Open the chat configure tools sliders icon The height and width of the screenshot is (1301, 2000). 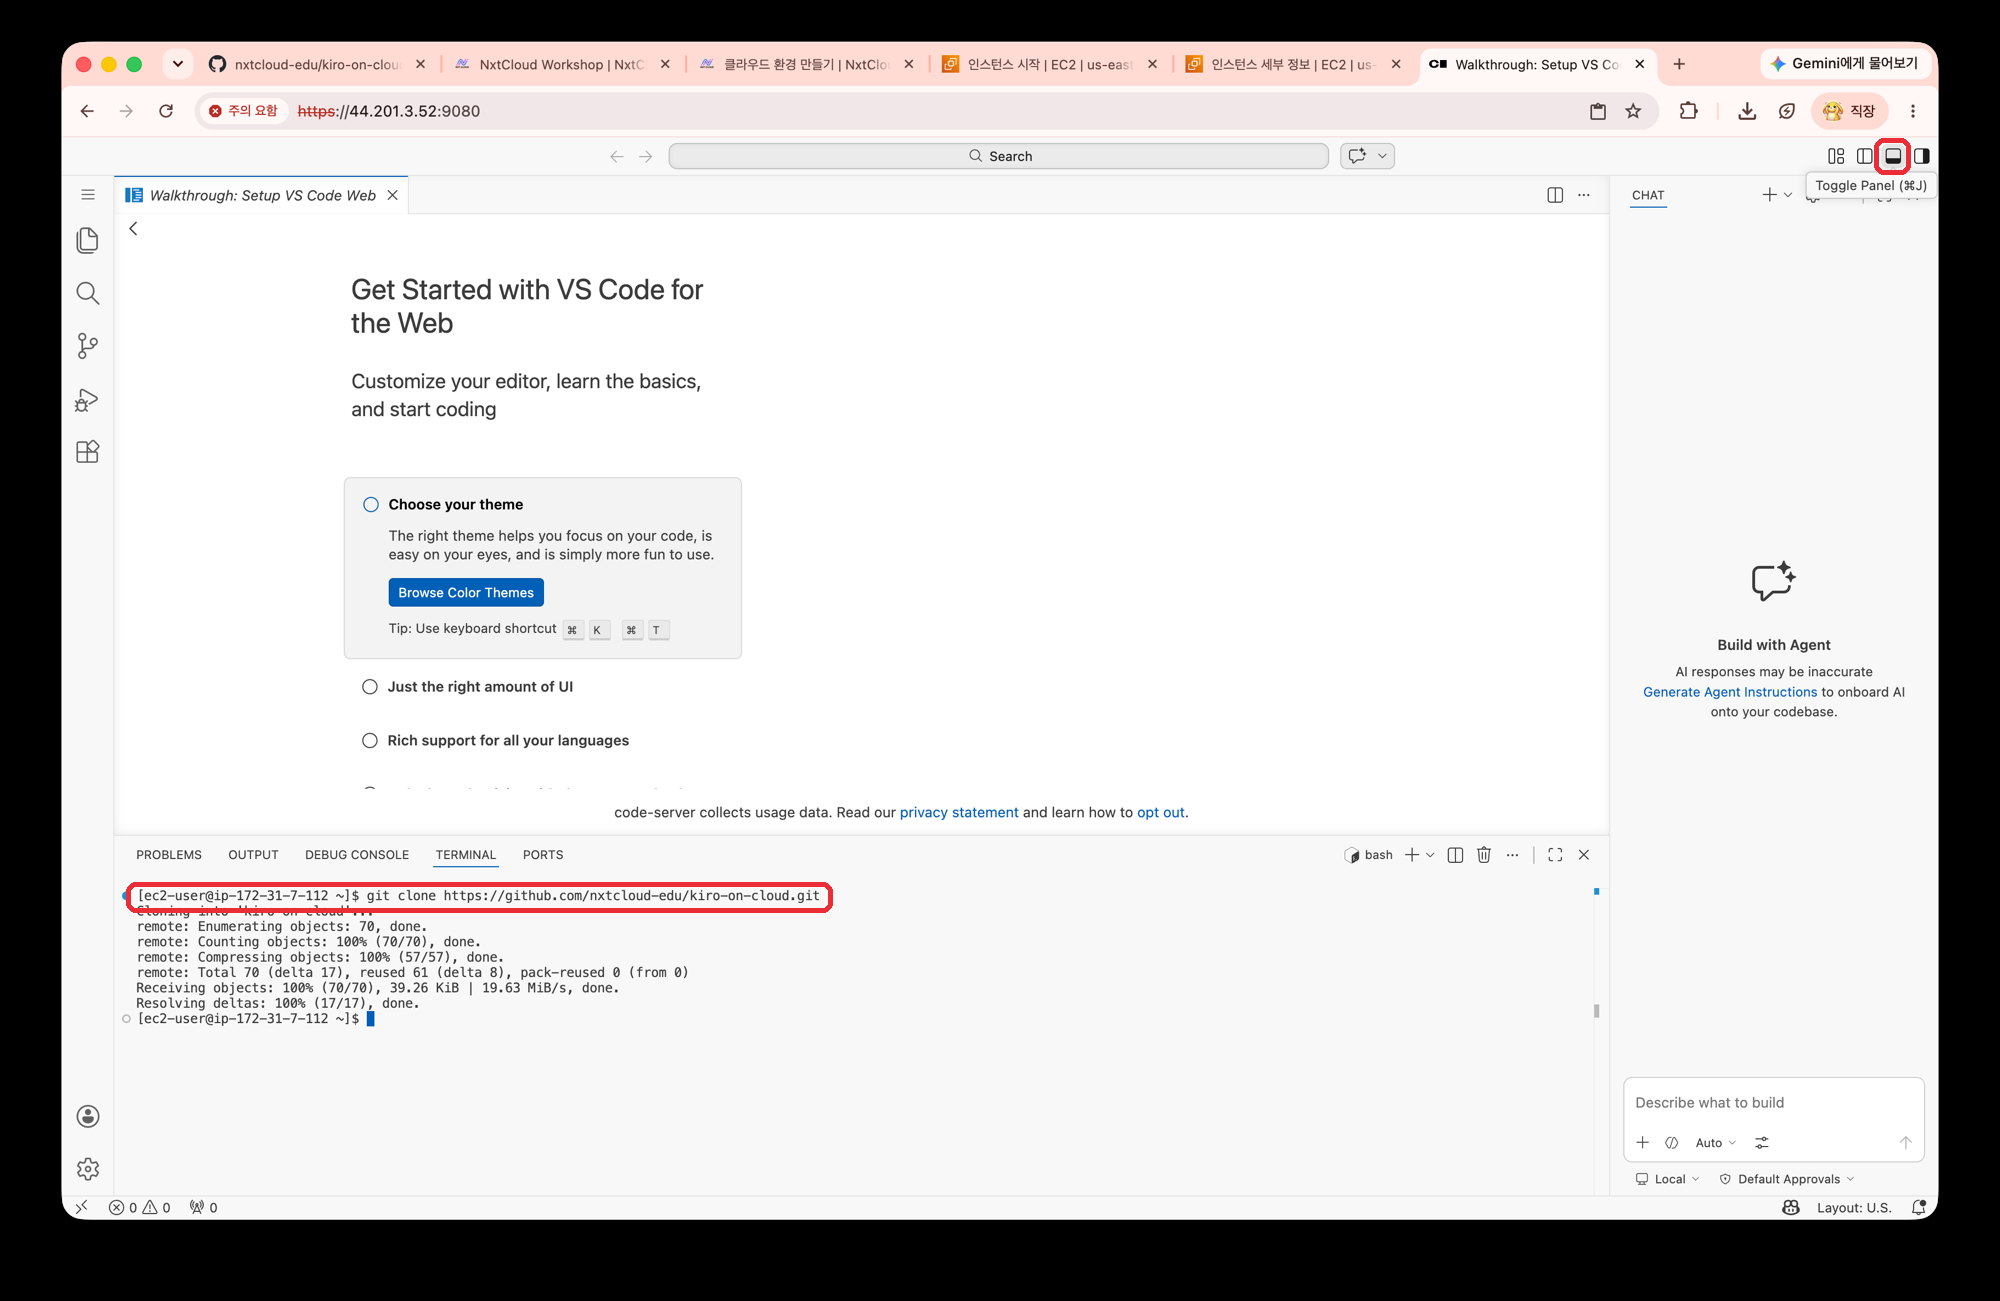pos(1762,1143)
